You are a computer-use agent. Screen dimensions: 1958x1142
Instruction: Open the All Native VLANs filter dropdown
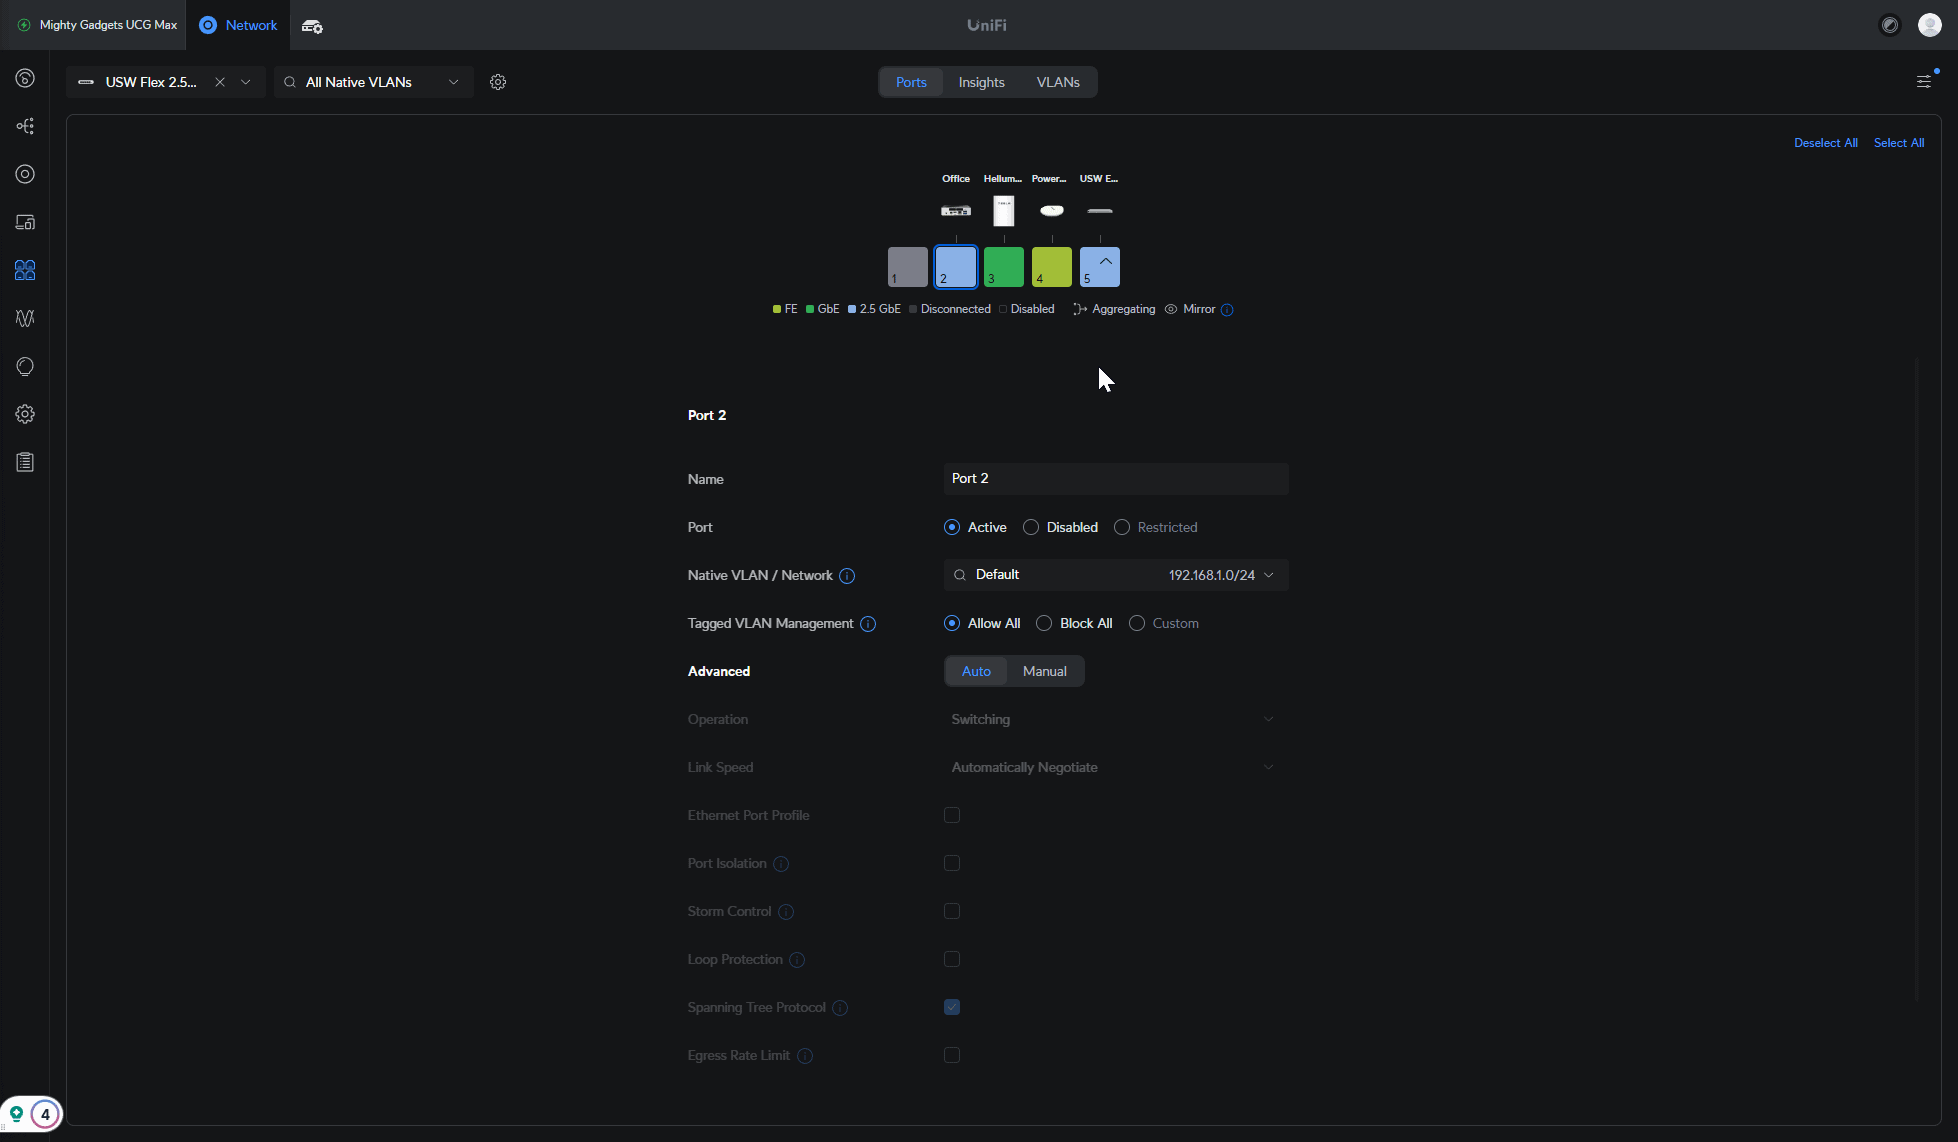(372, 82)
